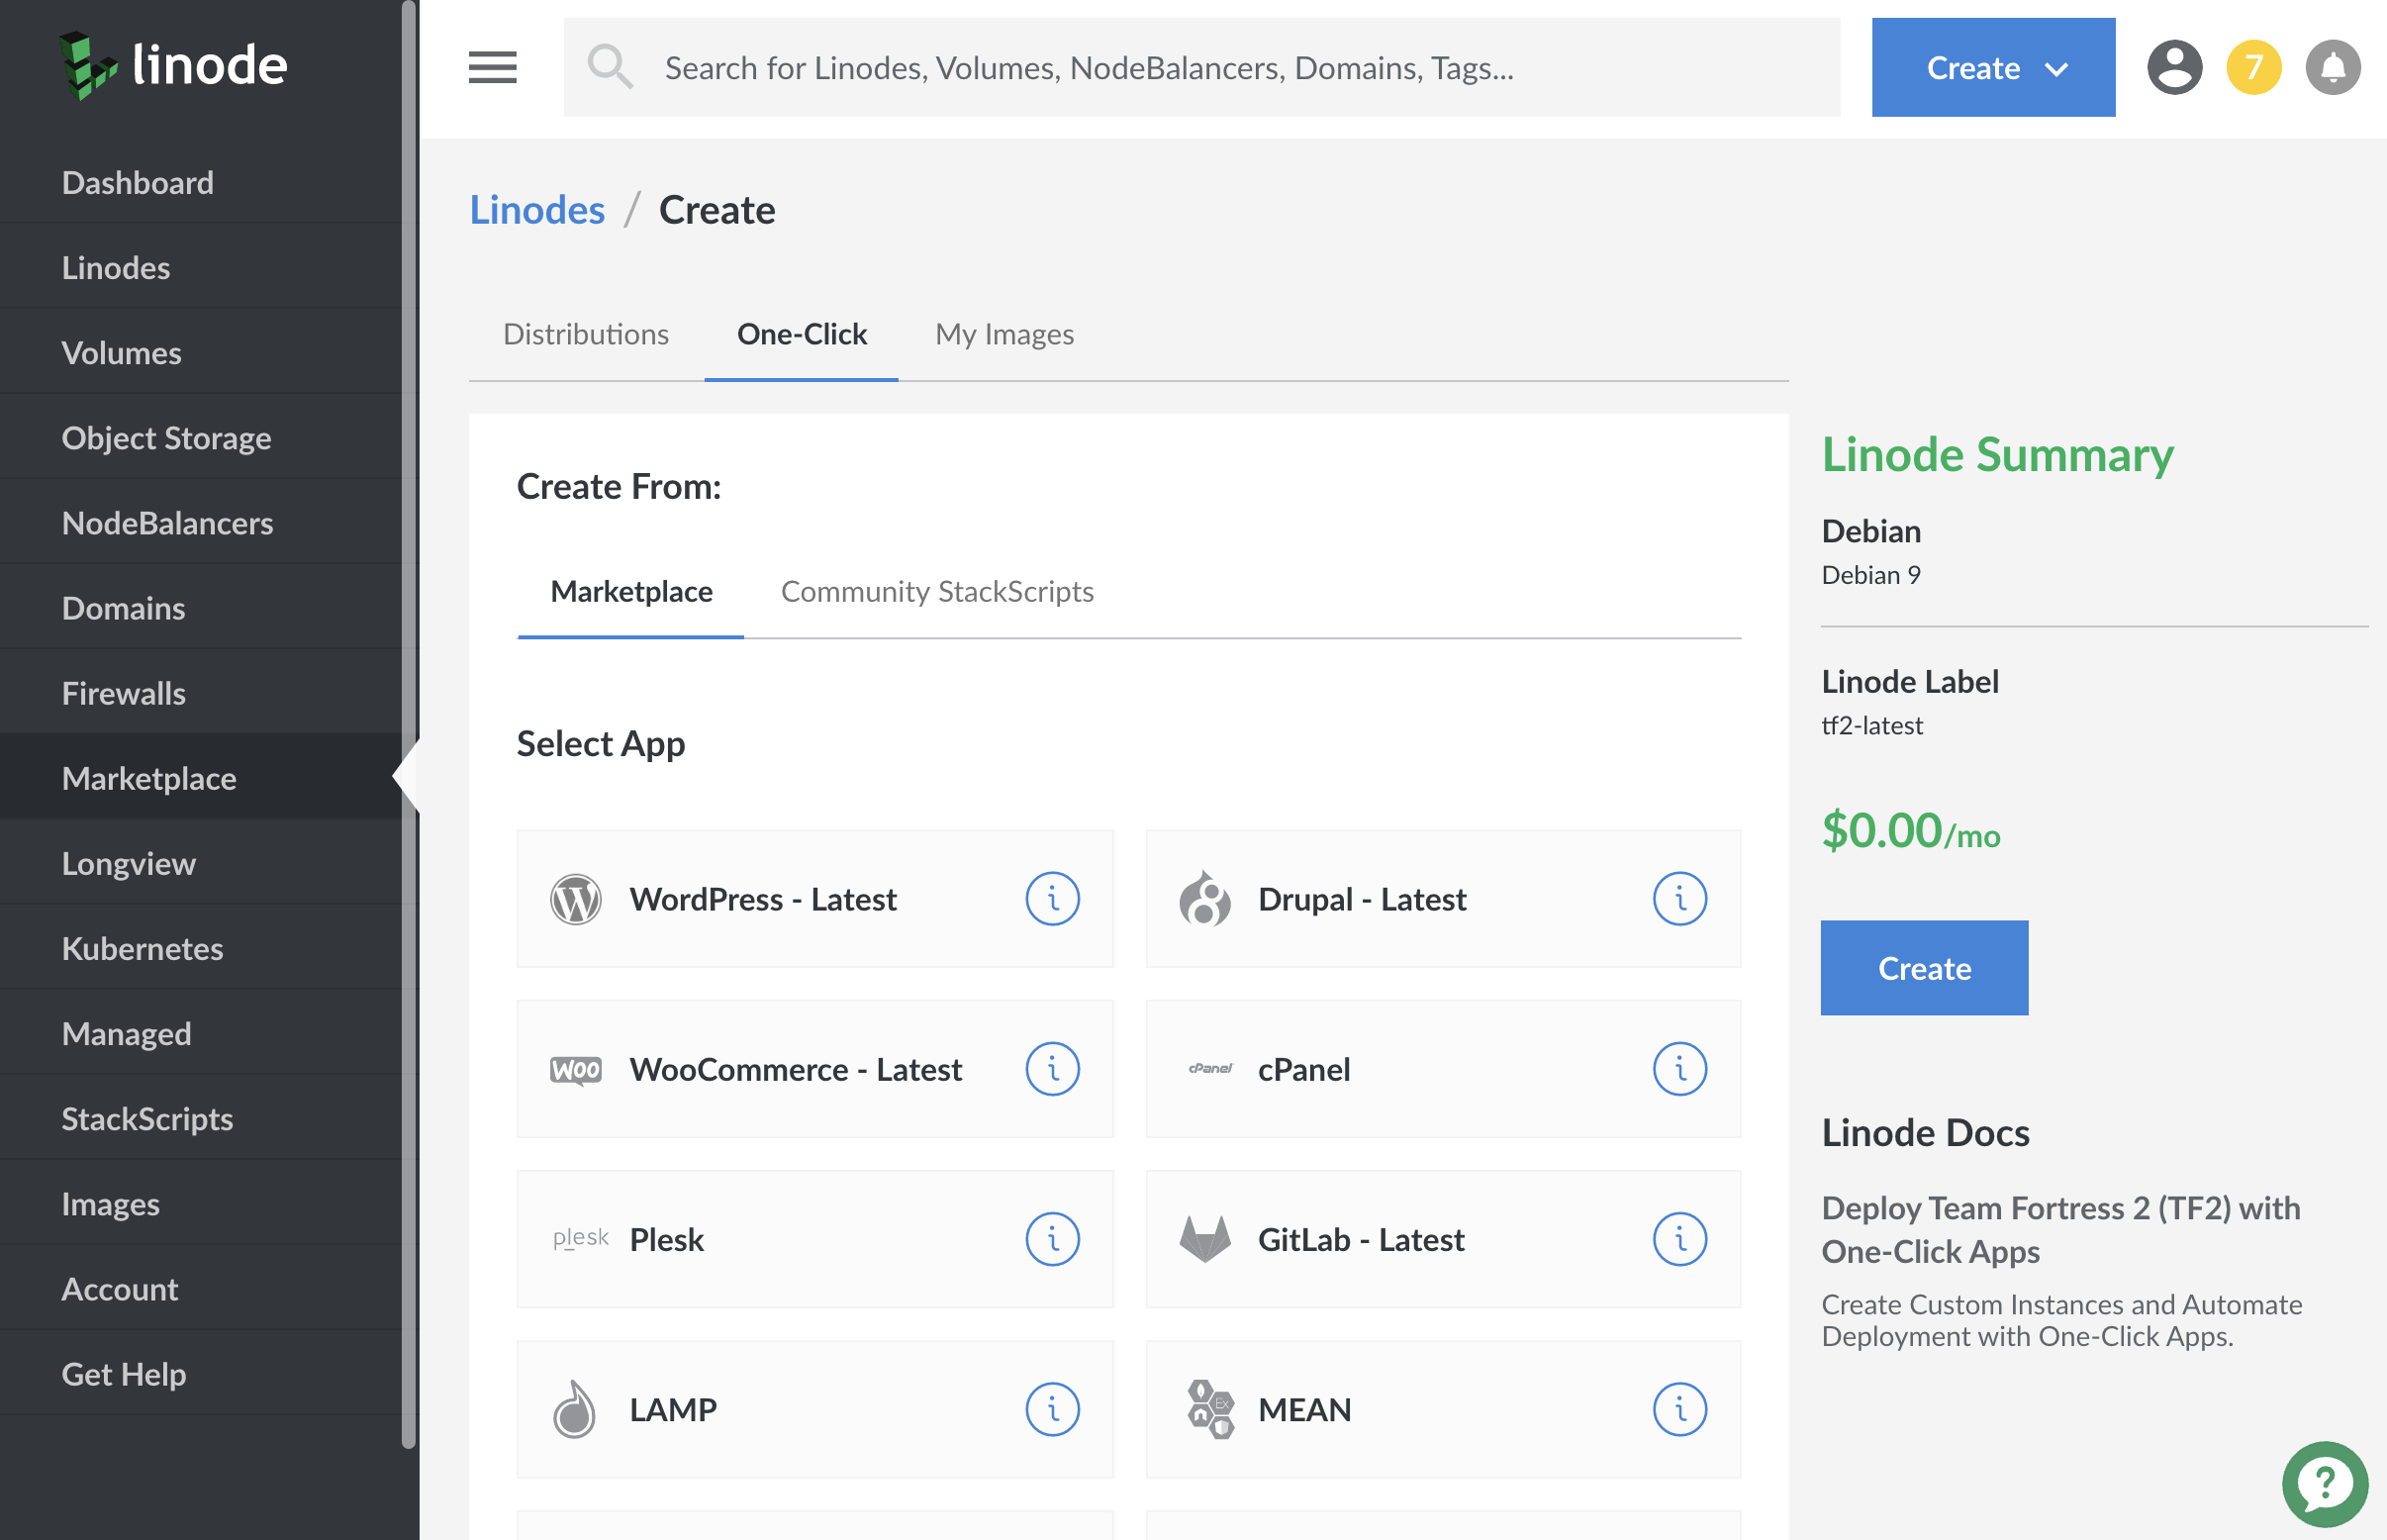Viewport: 2387px width, 1540px height.
Task: Click Create button in Linode Summary
Action: (1923, 967)
